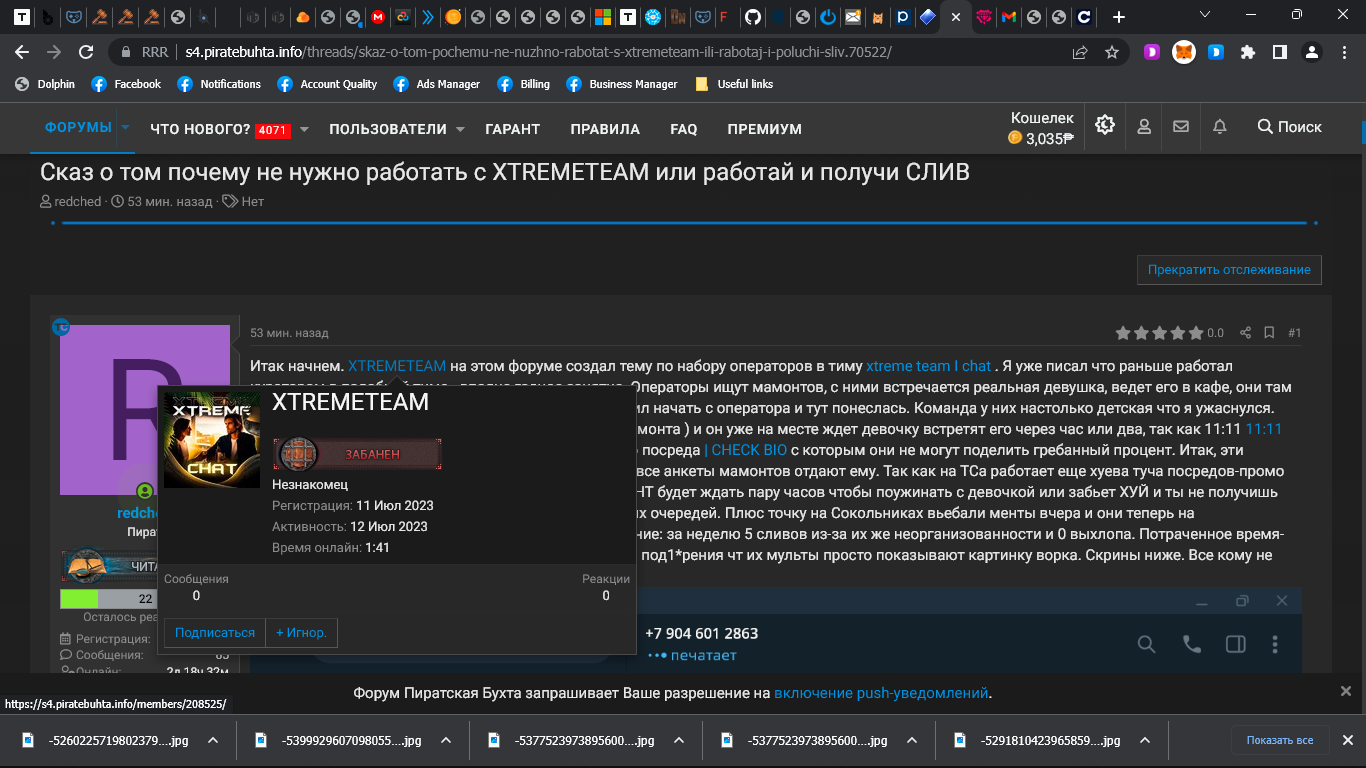Click the share page icon in address bar

click(x=1080, y=52)
